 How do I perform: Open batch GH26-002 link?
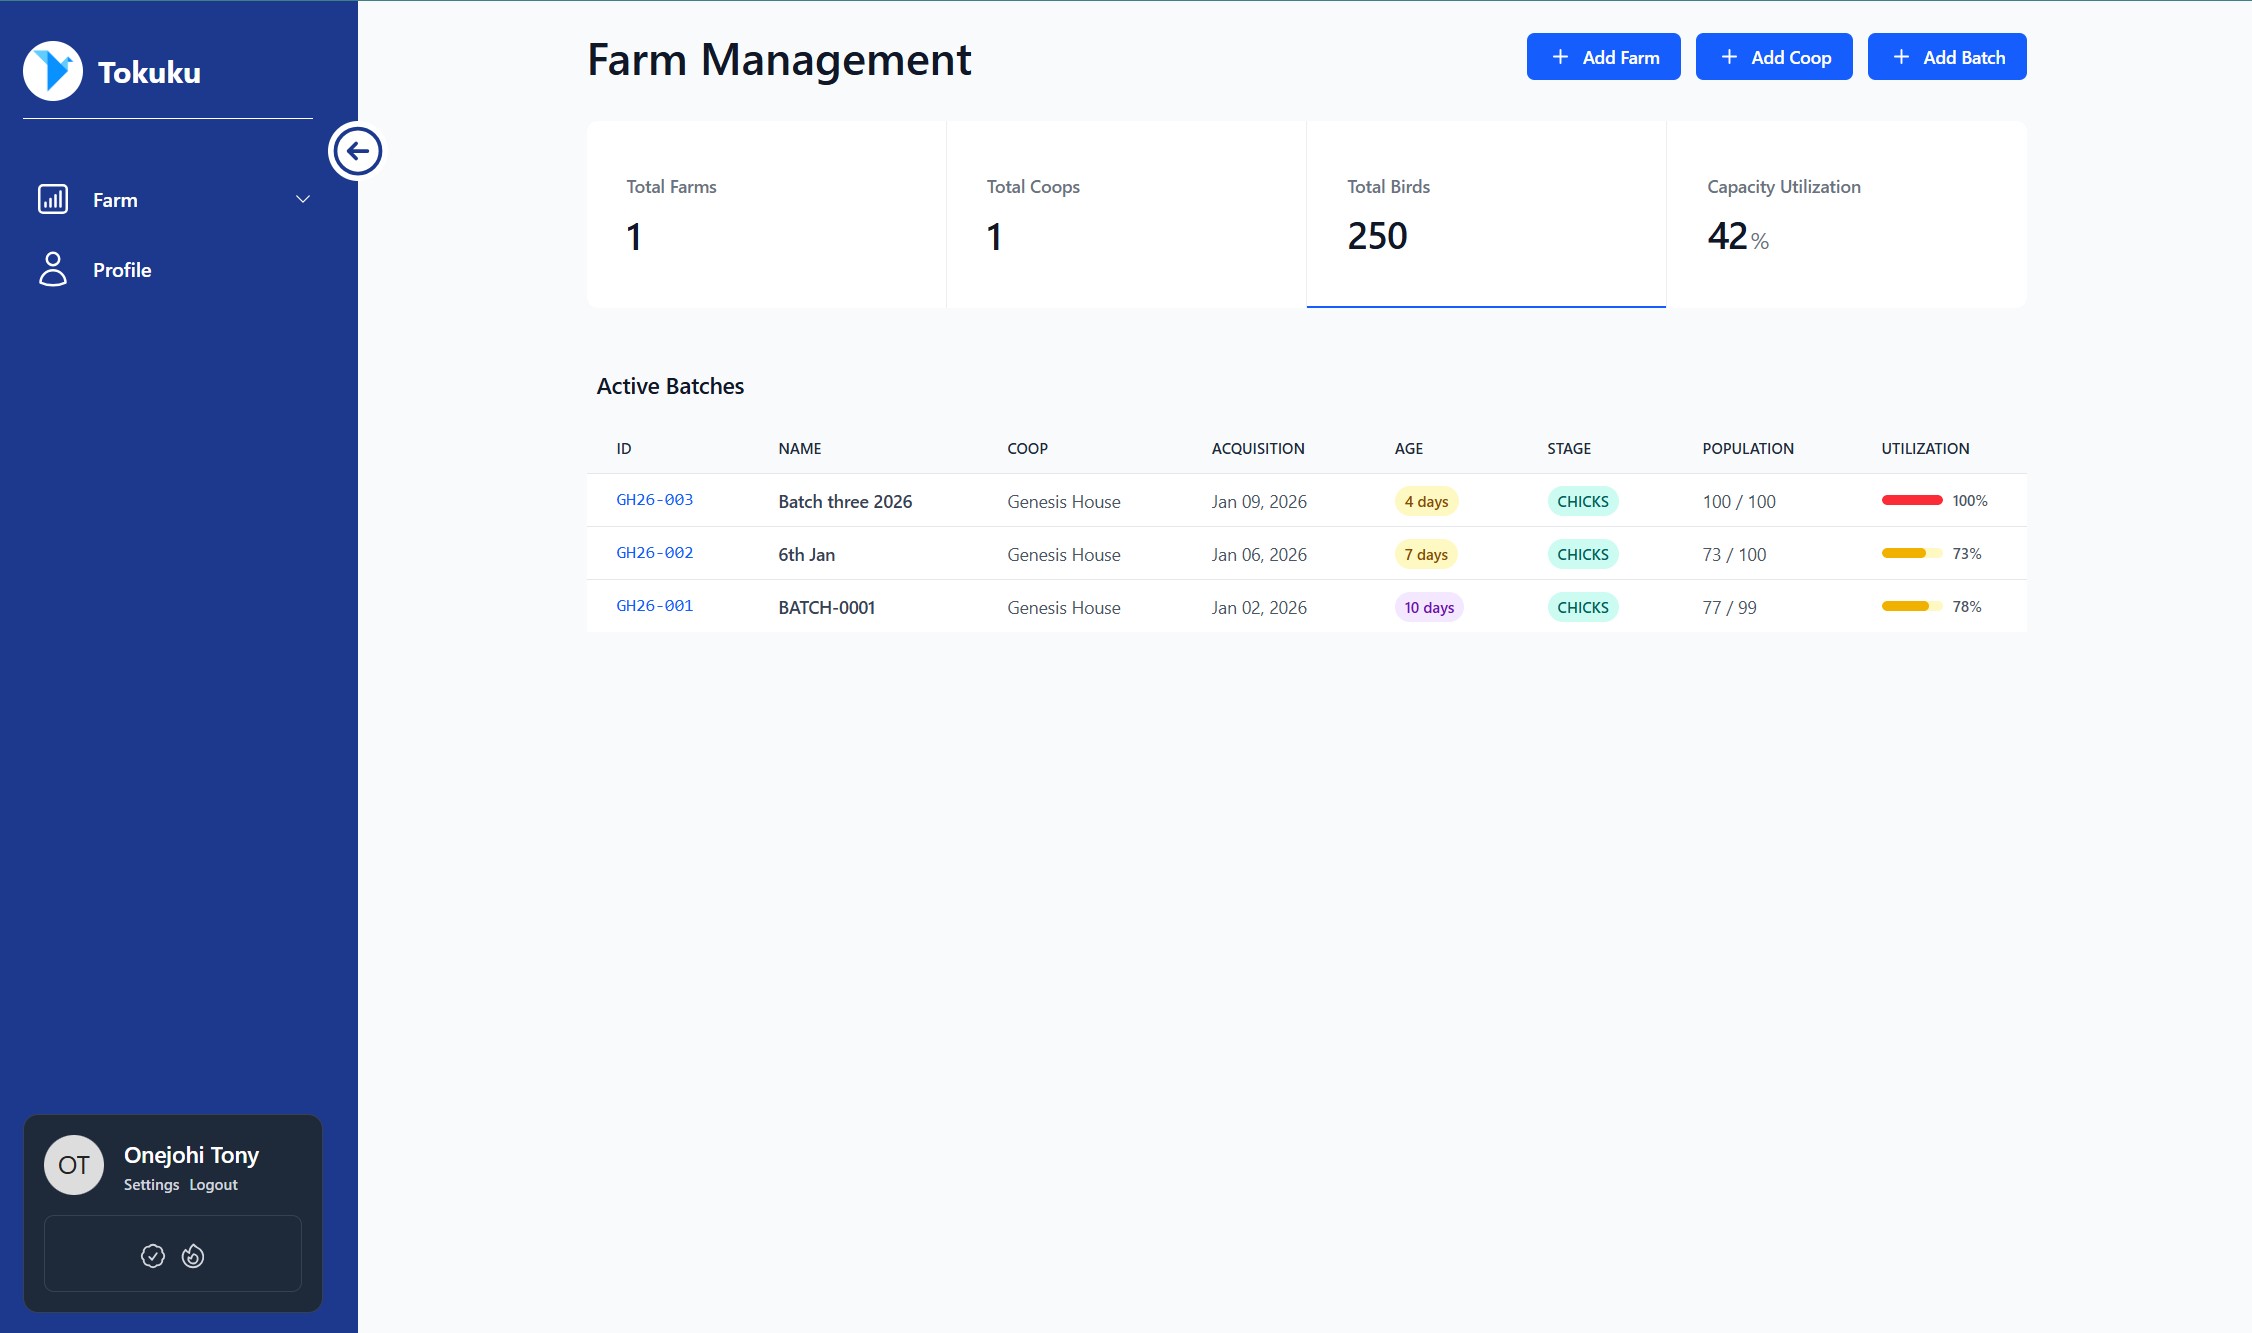click(655, 553)
